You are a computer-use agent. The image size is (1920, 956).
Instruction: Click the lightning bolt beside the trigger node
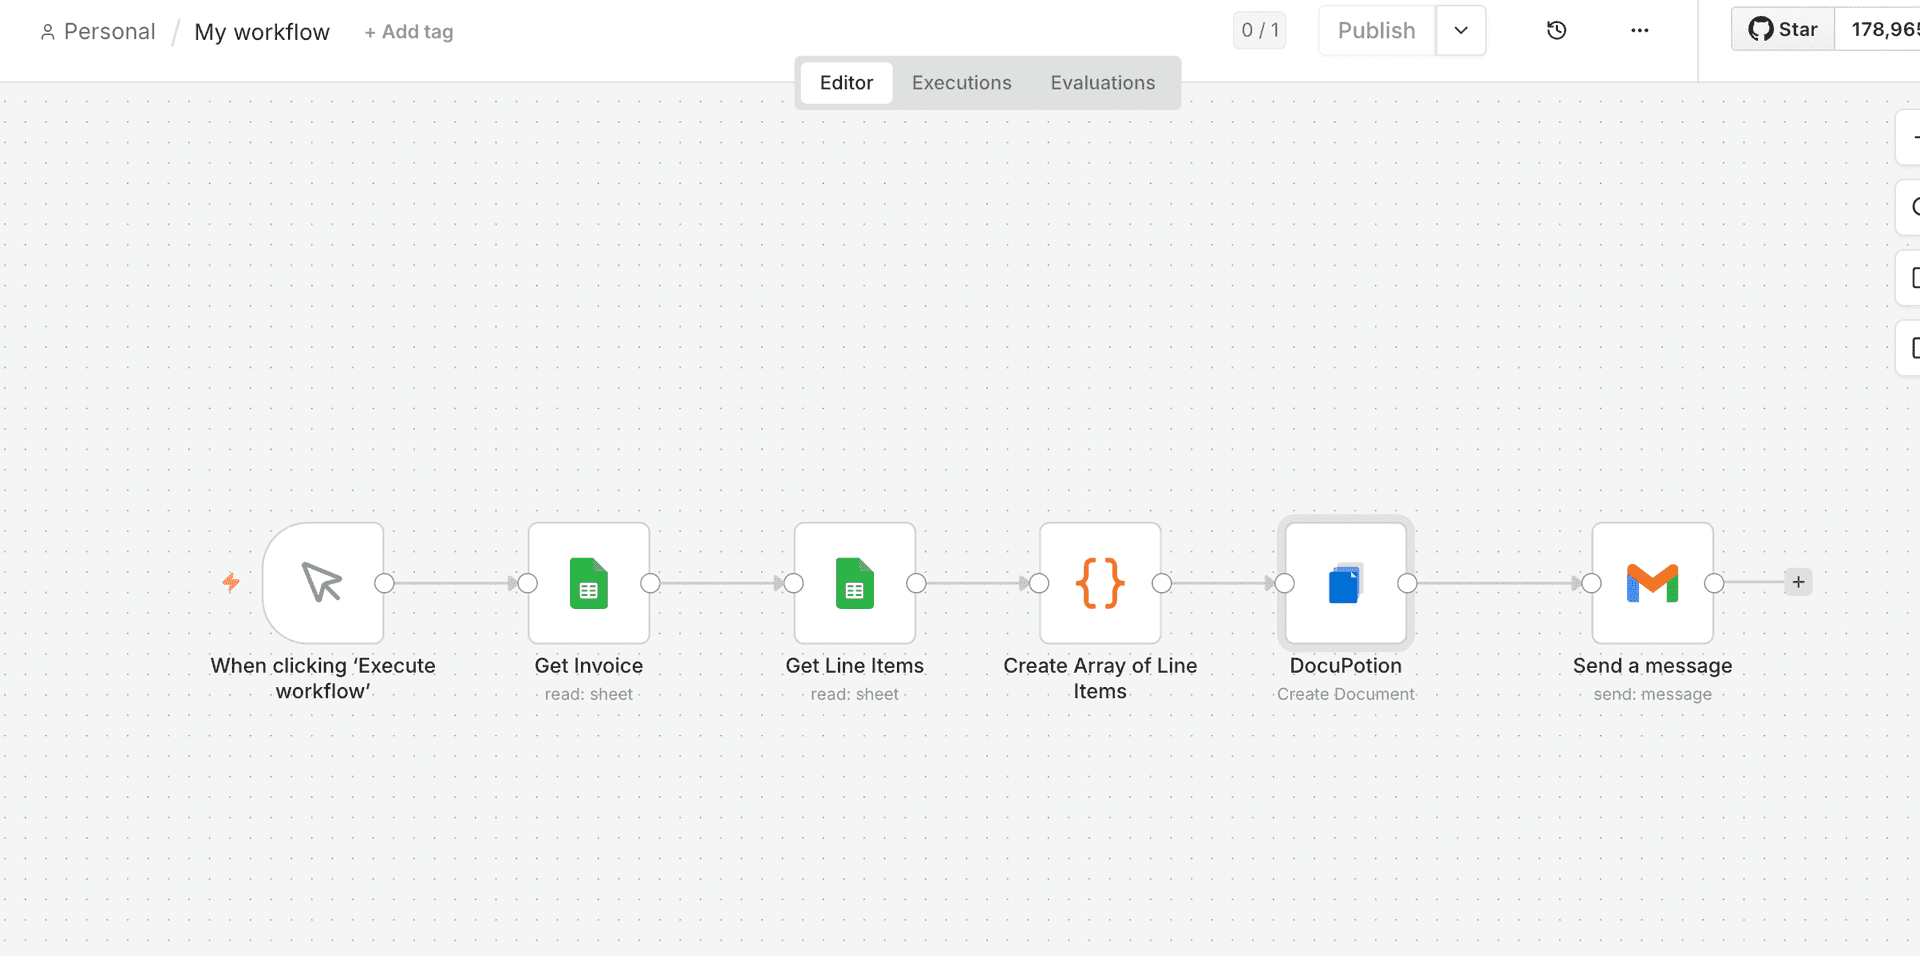coord(231,581)
